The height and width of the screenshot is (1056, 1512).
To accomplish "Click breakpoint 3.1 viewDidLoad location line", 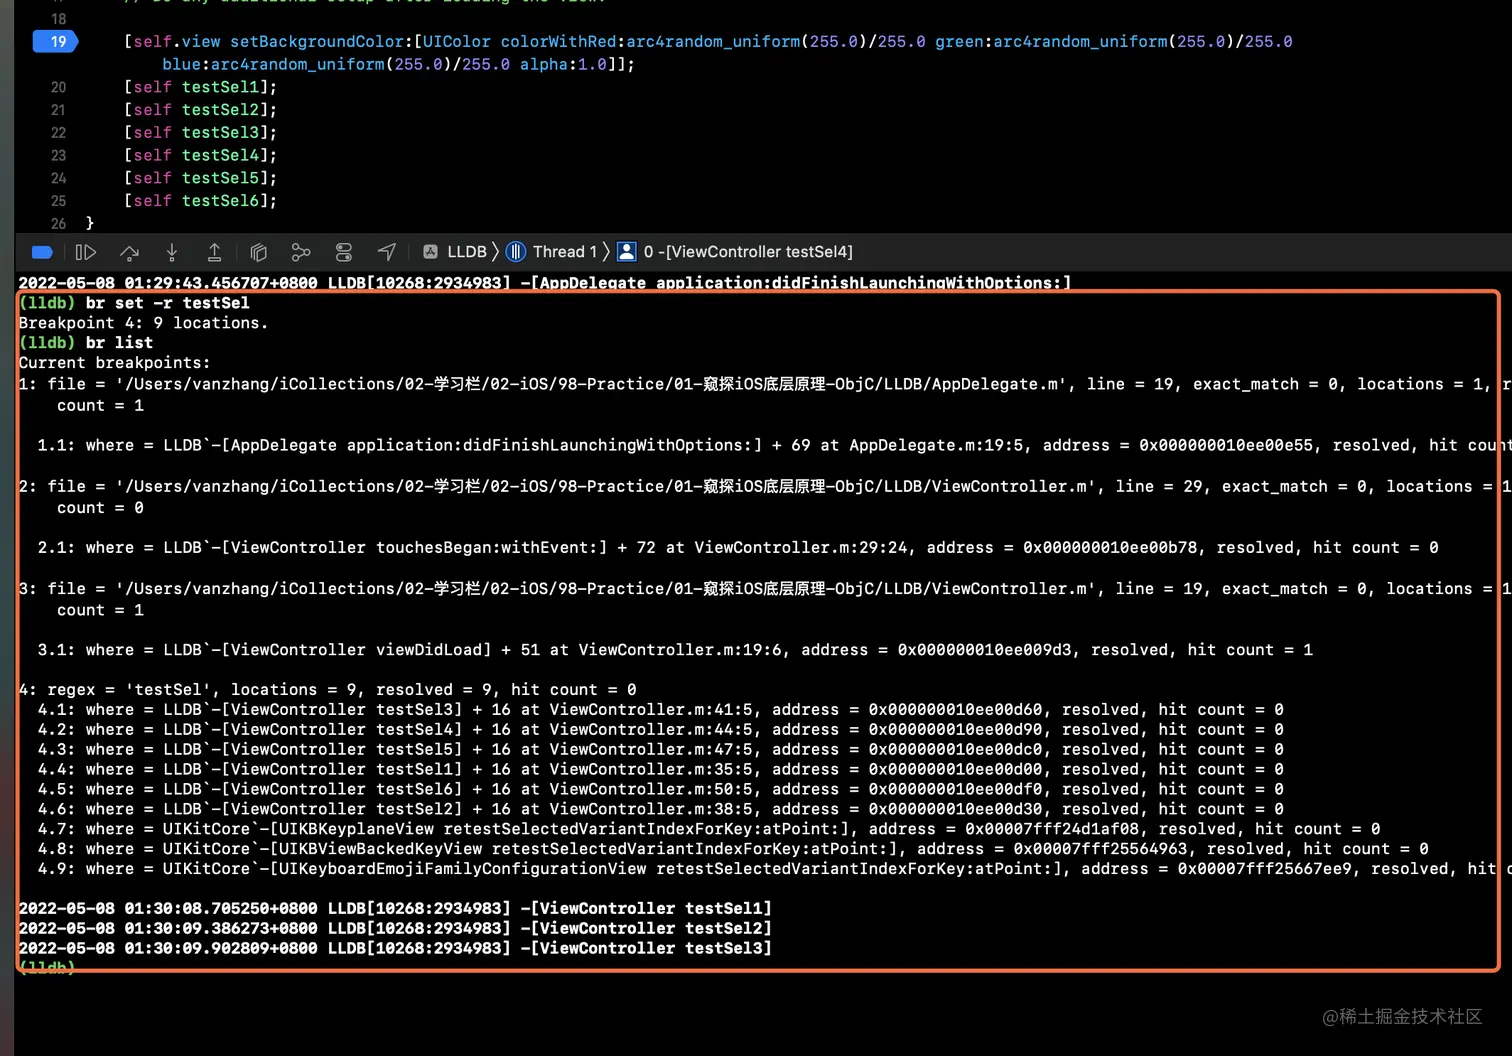I will click(x=675, y=650).
